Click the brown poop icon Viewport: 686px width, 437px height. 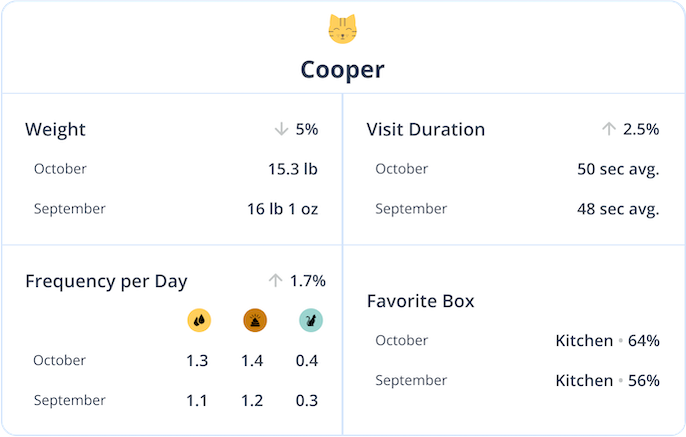click(255, 320)
